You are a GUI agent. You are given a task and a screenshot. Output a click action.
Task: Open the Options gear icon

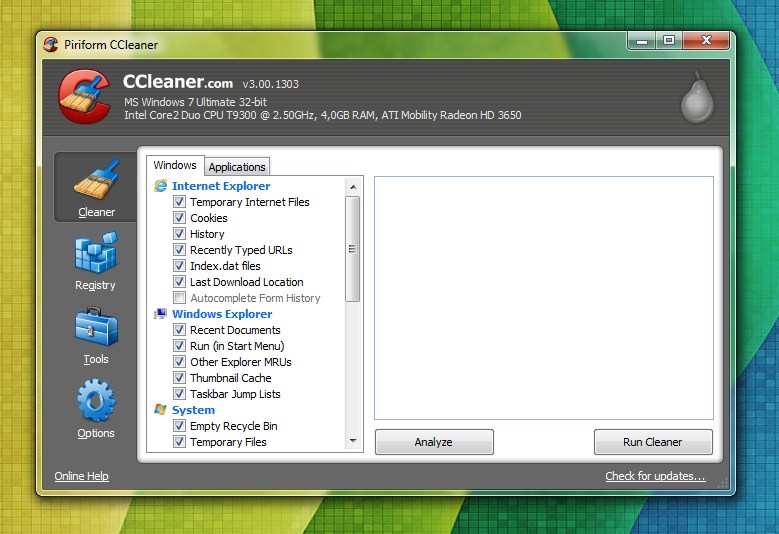(96, 400)
